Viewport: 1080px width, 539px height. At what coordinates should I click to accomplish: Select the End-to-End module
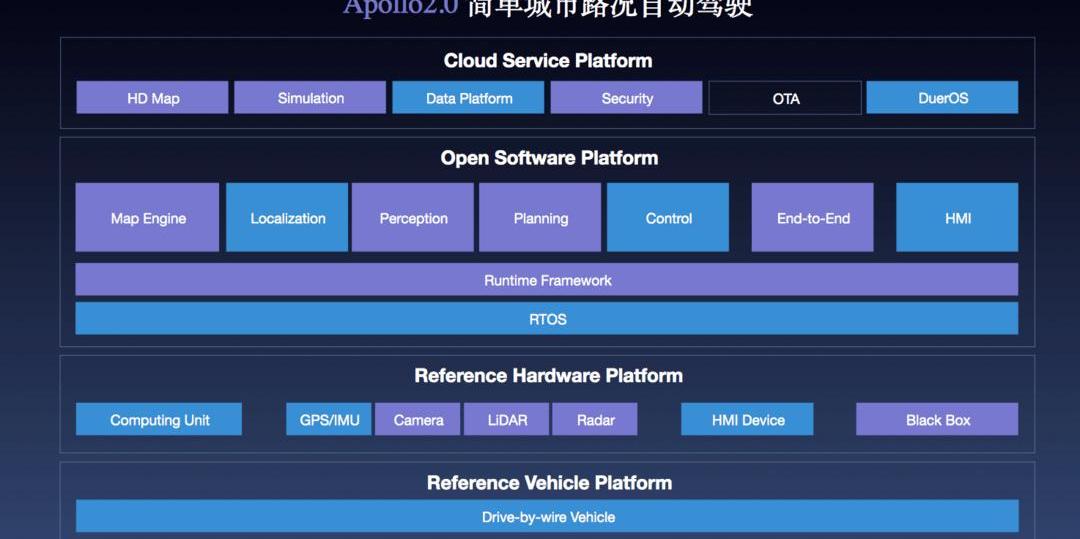coord(813,218)
